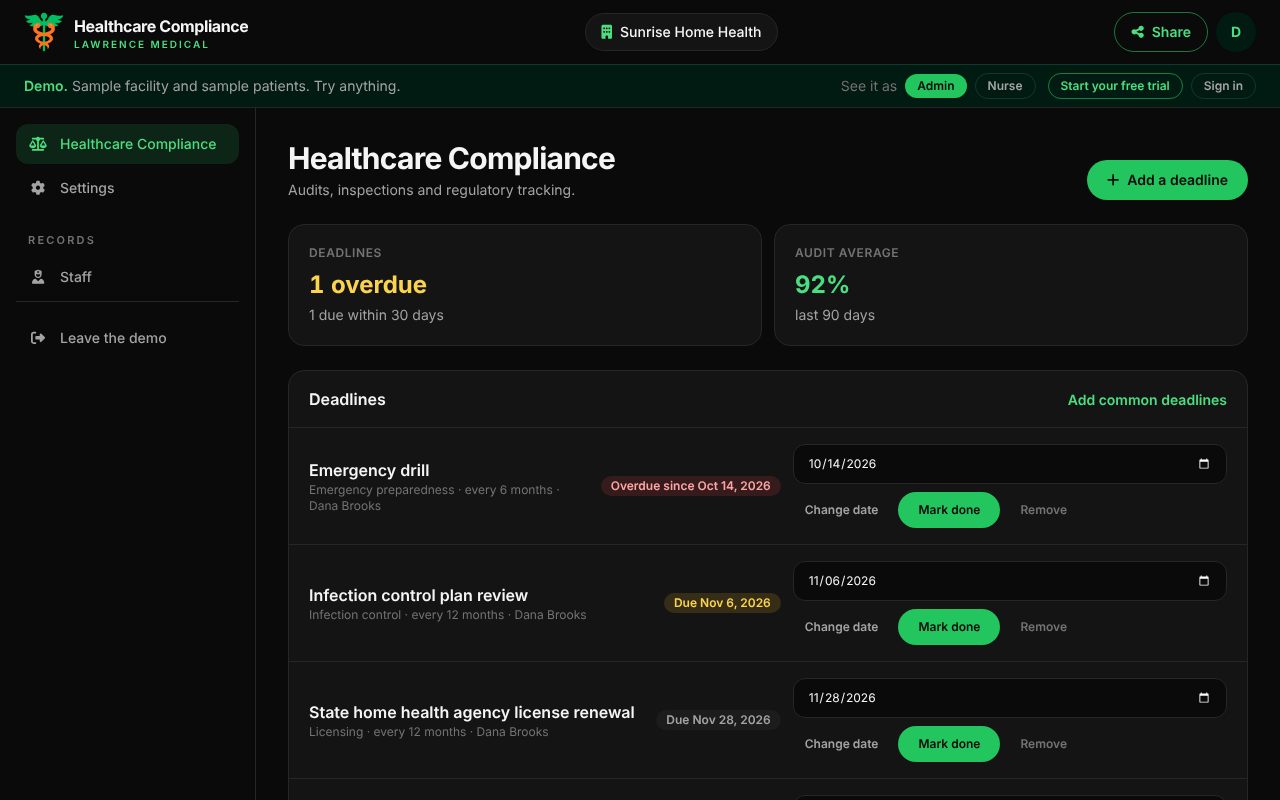Open Settings in the sidebar
This screenshot has width=1280, height=800.
(127, 188)
